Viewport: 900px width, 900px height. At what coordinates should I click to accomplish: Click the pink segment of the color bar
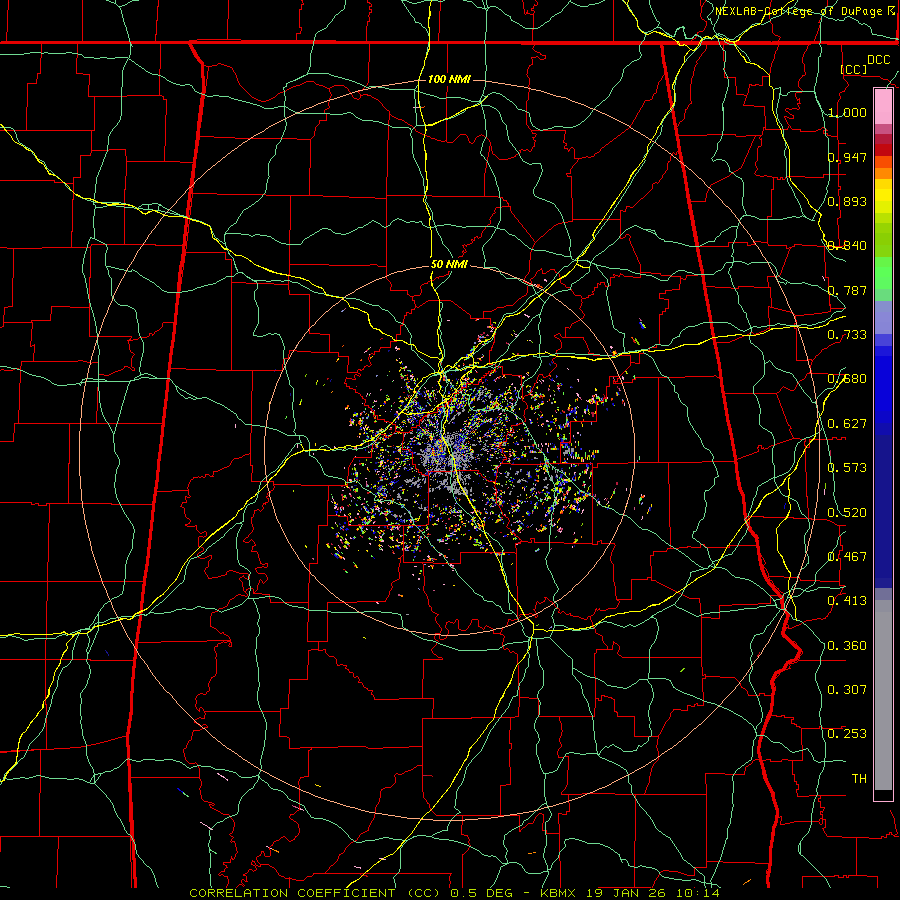tap(883, 107)
